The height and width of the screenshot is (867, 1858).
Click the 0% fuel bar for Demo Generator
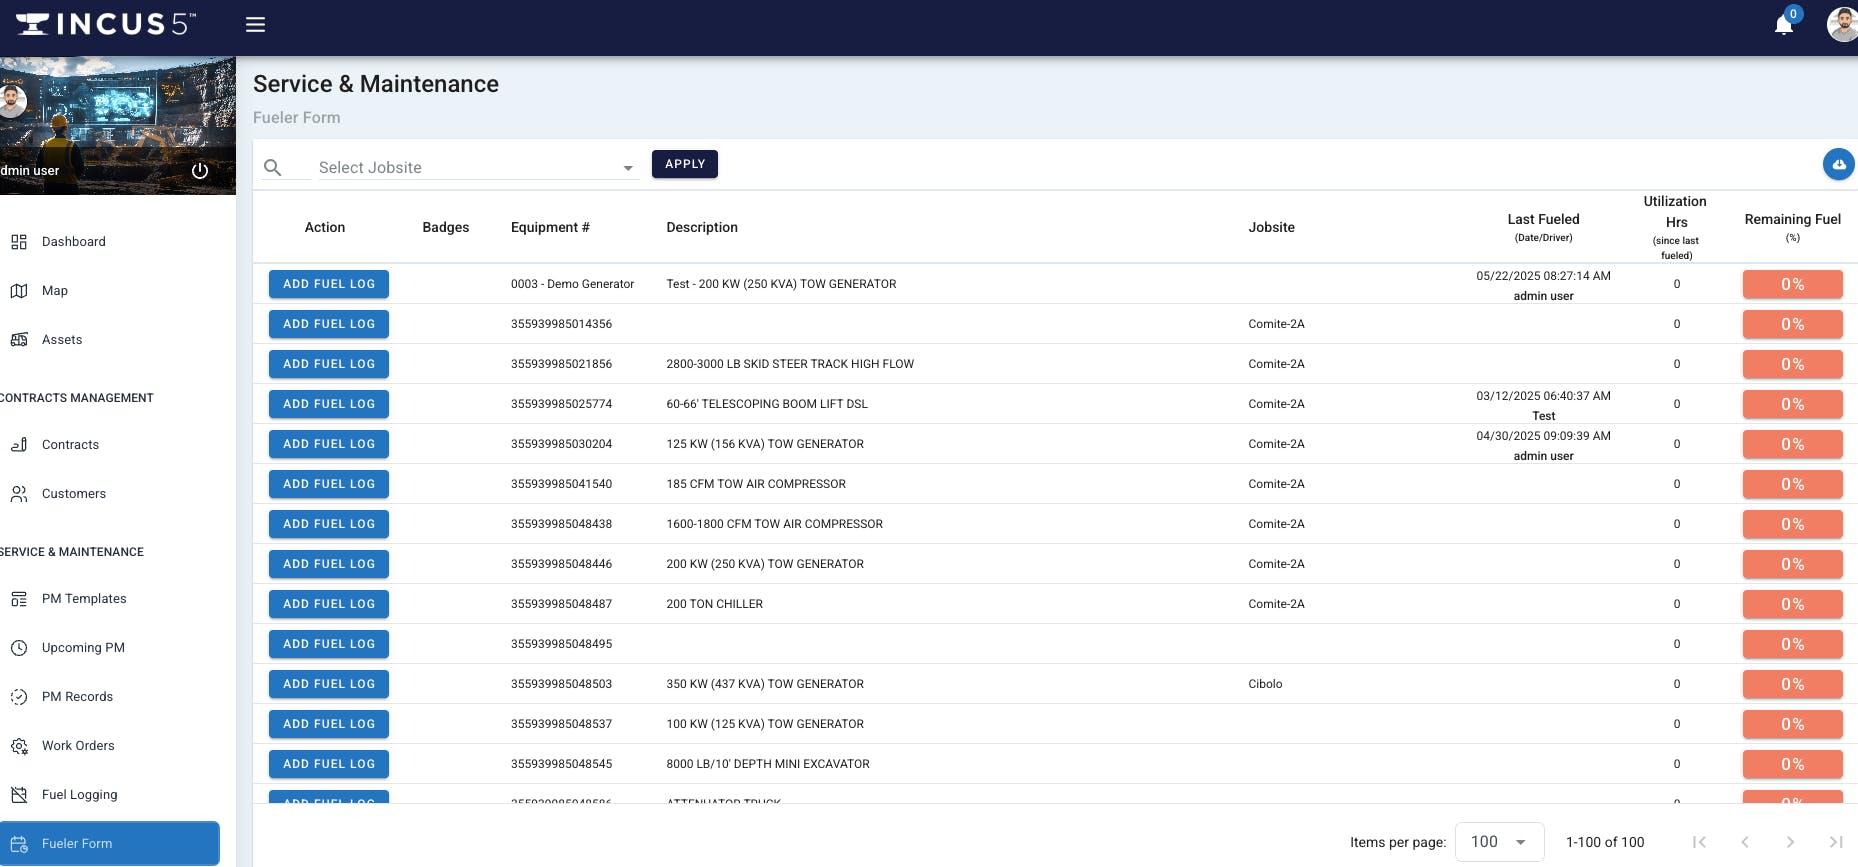tap(1792, 284)
